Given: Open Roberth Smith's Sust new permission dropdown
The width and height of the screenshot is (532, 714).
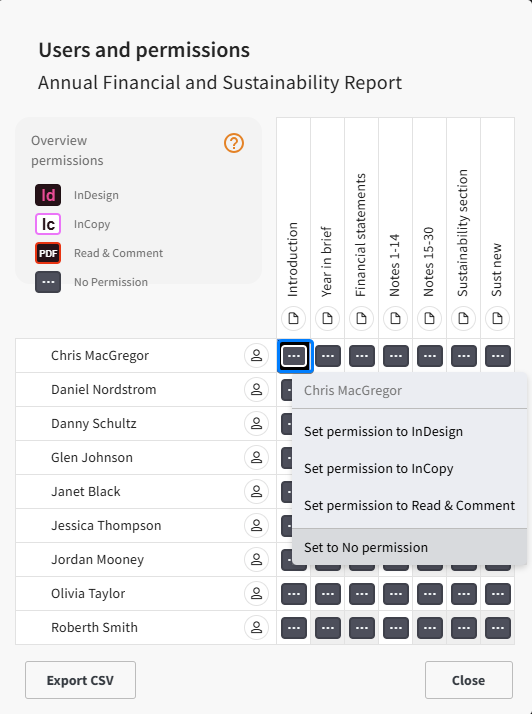Looking at the screenshot, I should (498, 628).
